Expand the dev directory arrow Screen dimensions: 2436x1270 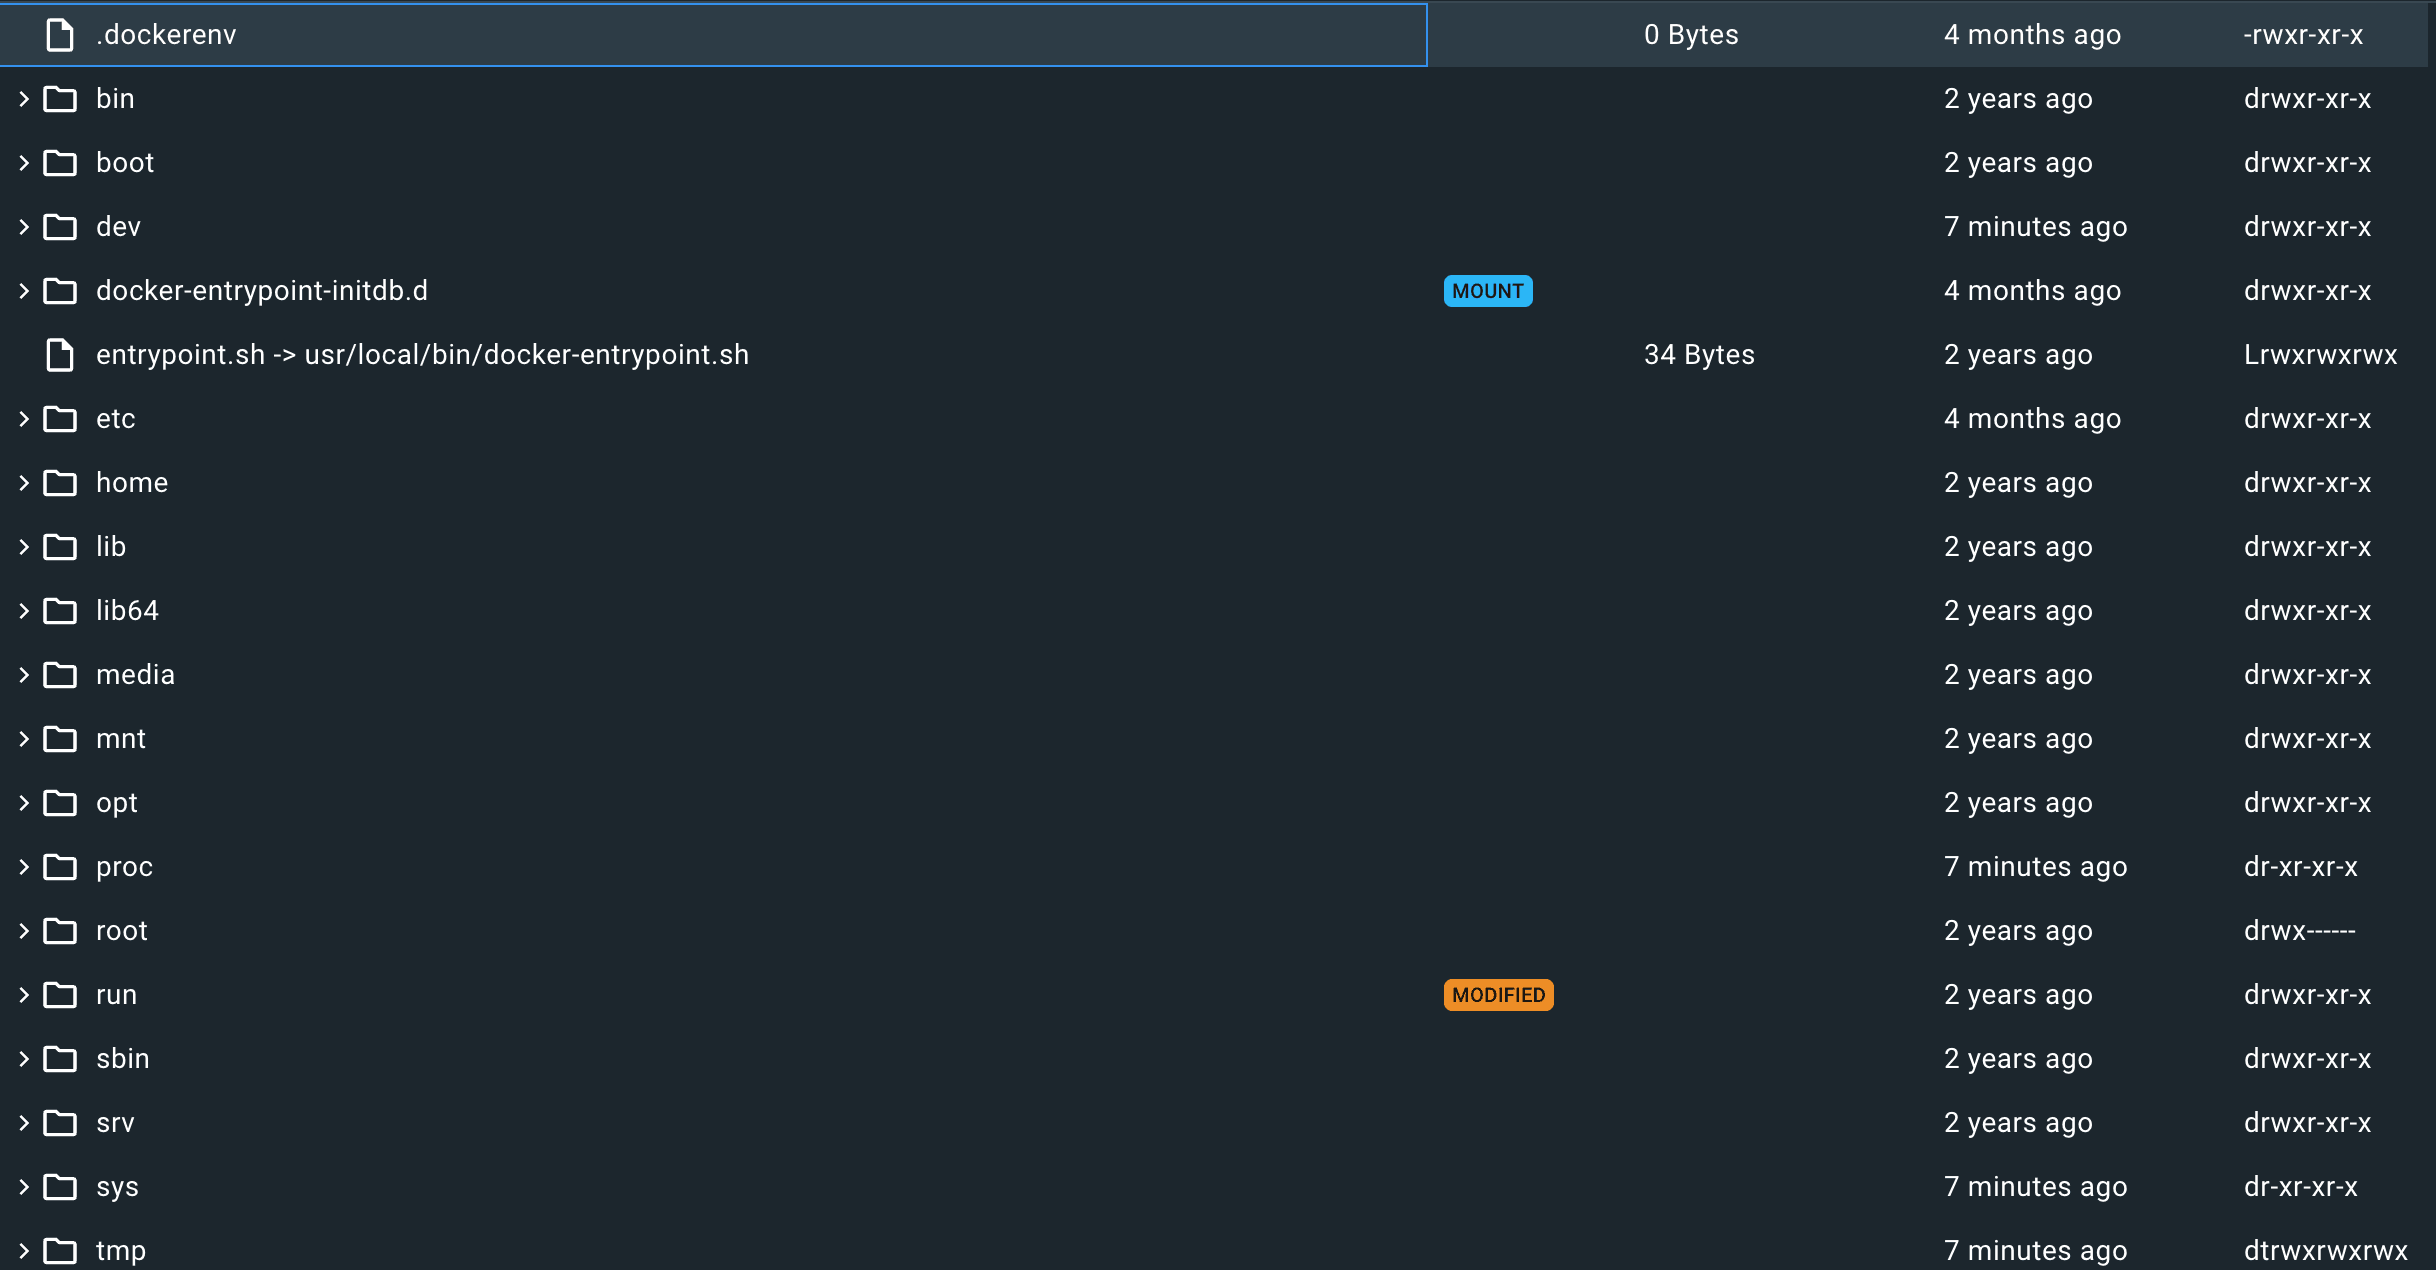click(x=24, y=227)
